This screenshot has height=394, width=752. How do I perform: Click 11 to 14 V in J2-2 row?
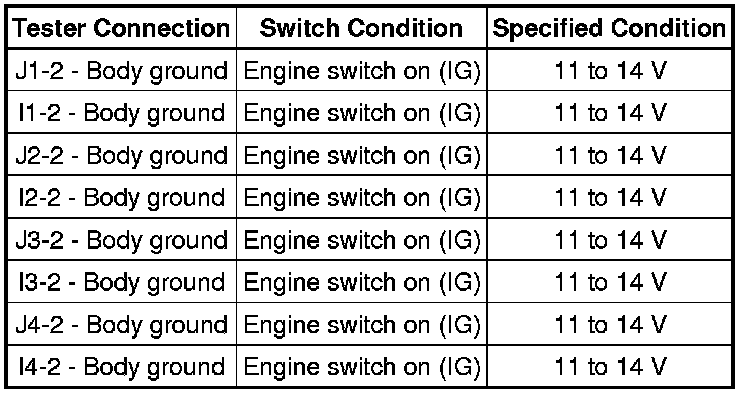pyautogui.click(x=609, y=154)
